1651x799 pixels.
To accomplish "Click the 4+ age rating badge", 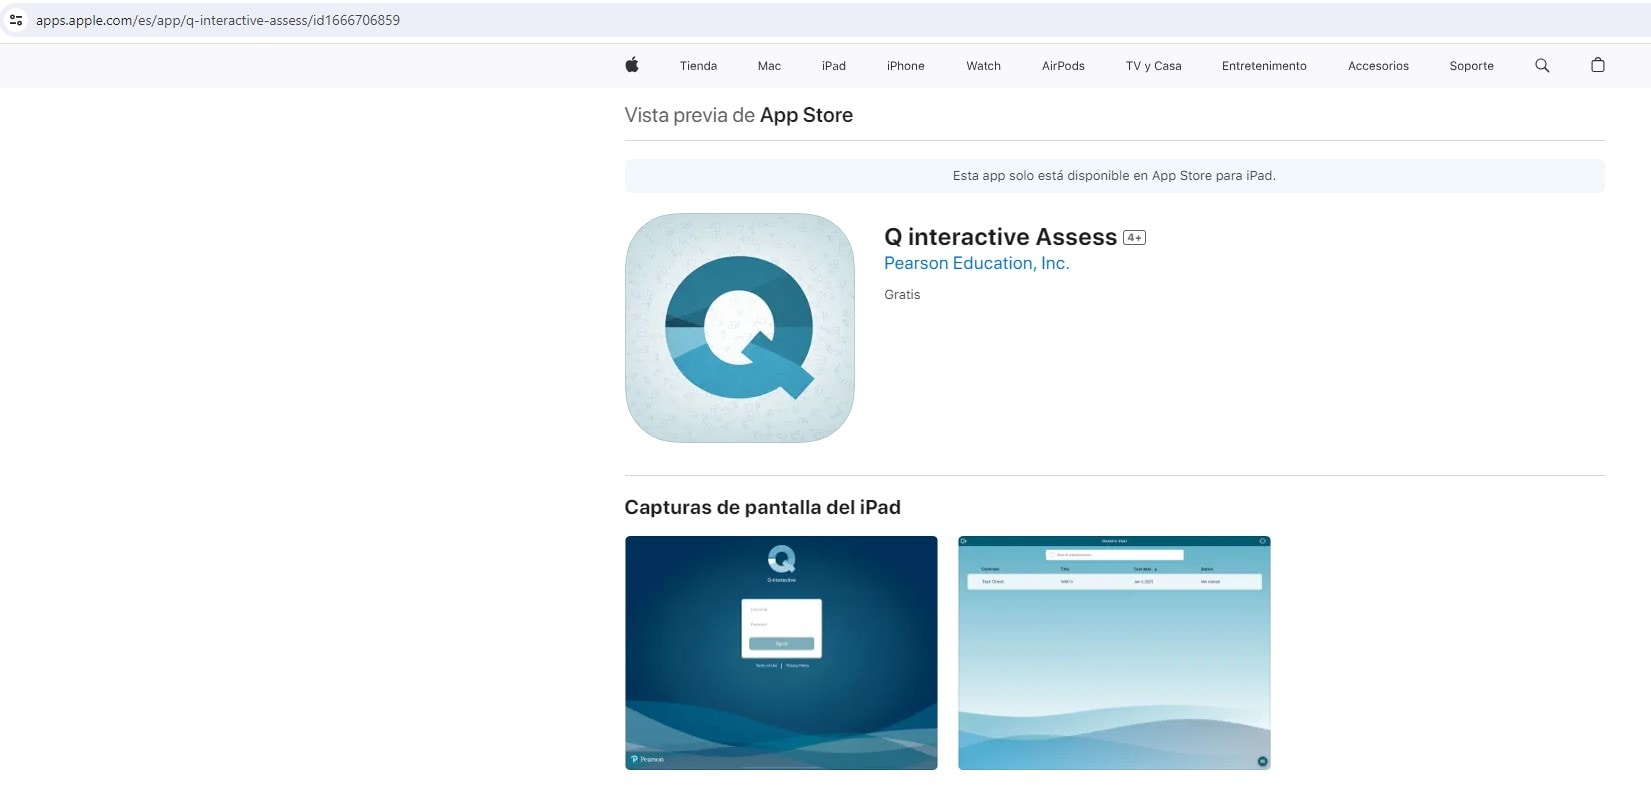I will tap(1134, 238).
